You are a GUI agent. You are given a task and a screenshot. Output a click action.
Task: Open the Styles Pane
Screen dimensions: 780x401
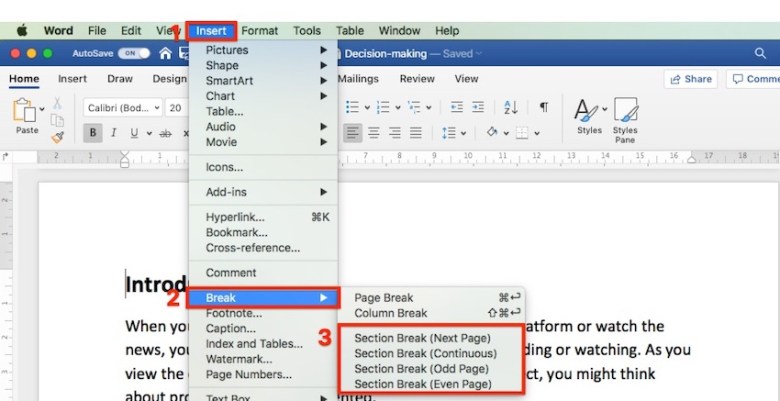(625, 120)
